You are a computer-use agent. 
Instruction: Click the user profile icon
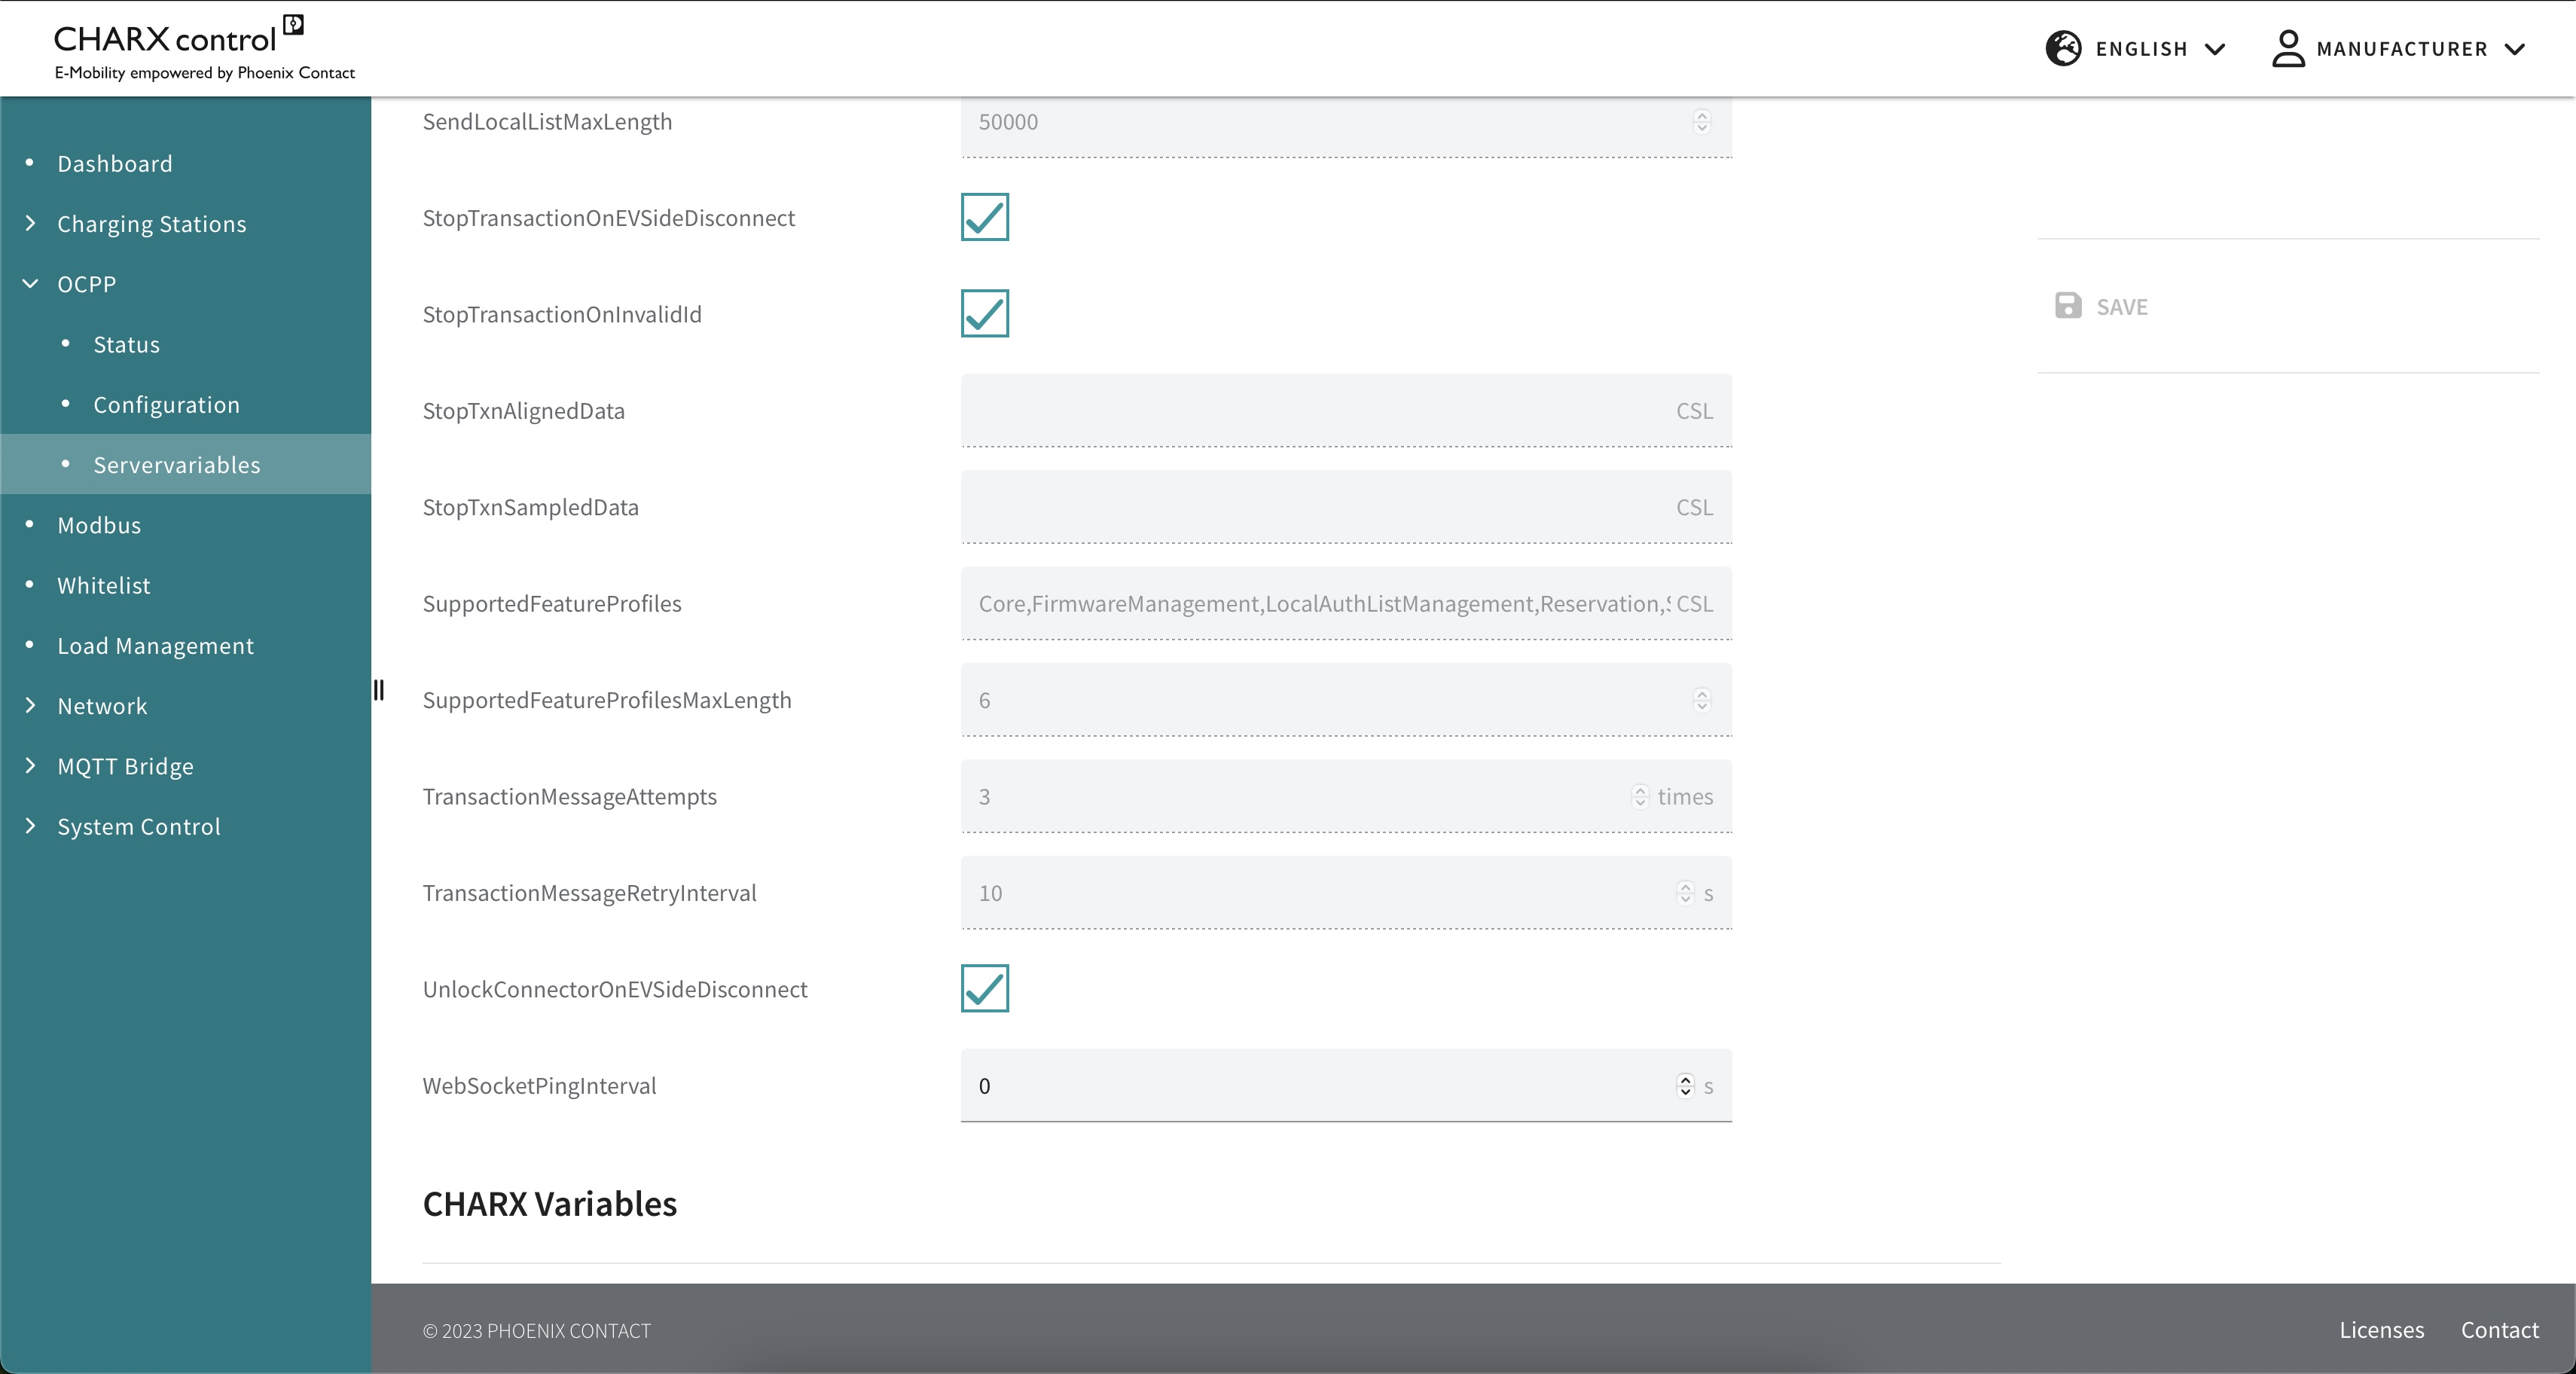2288,48
